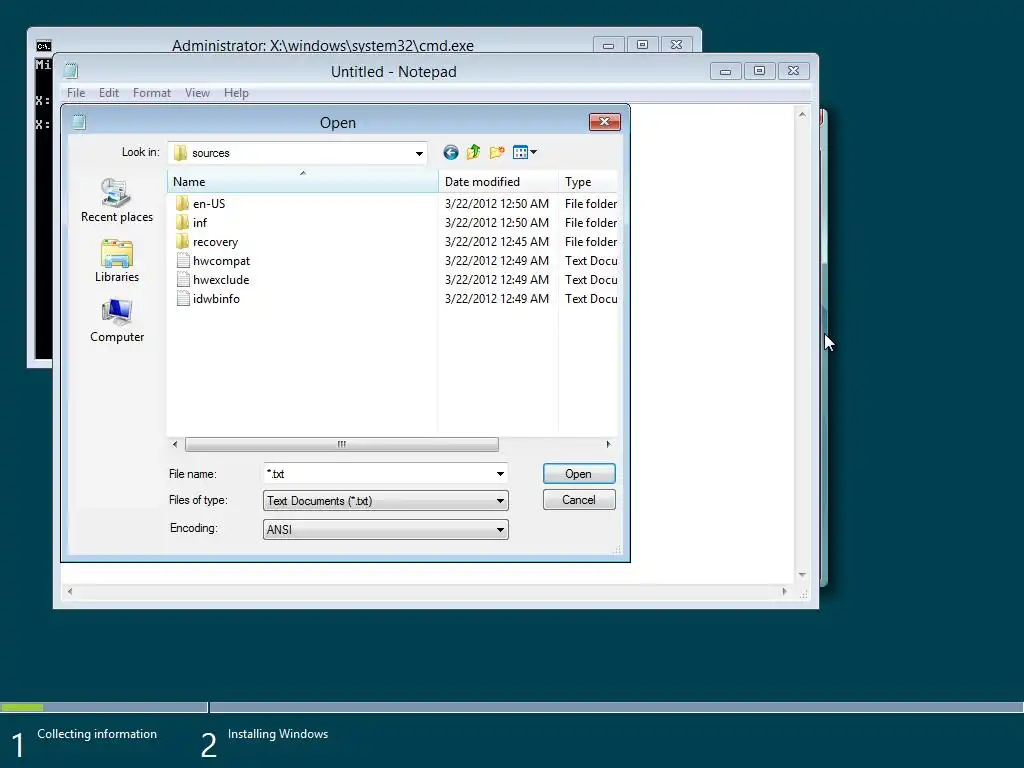
Task: Open Computer shortcut in sidebar
Action: click(x=117, y=321)
